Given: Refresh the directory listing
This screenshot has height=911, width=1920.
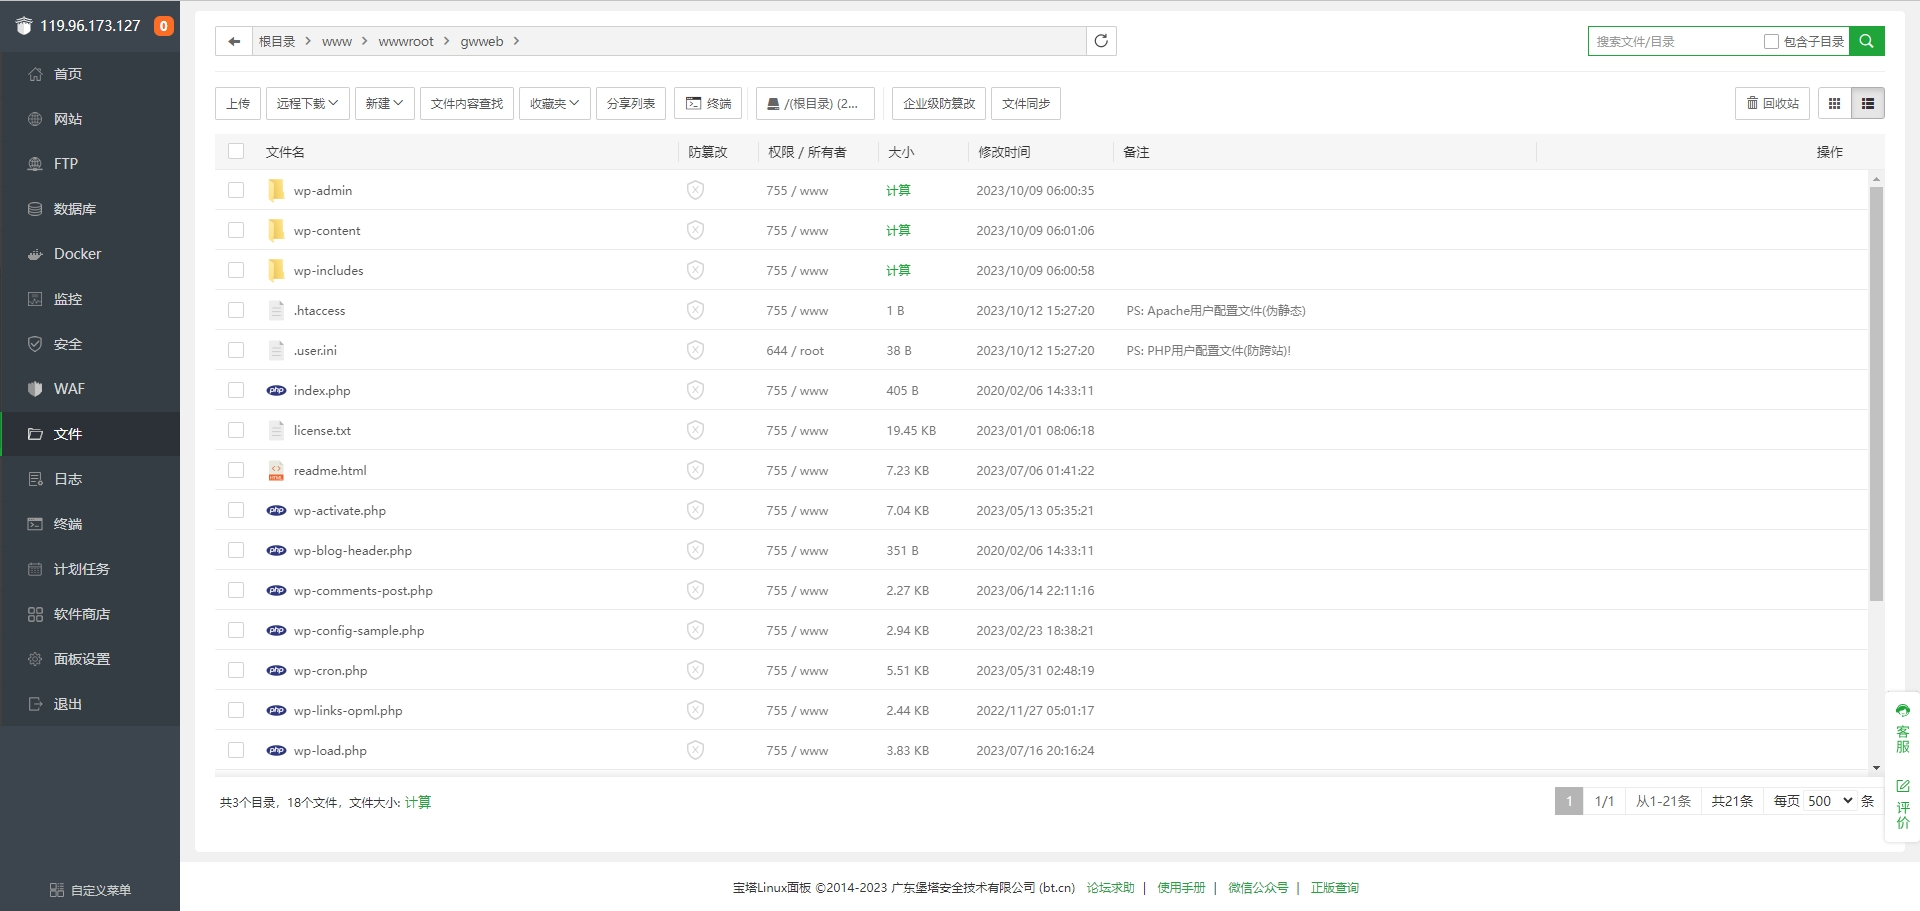Looking at the screenshot, I should 1101,41.
